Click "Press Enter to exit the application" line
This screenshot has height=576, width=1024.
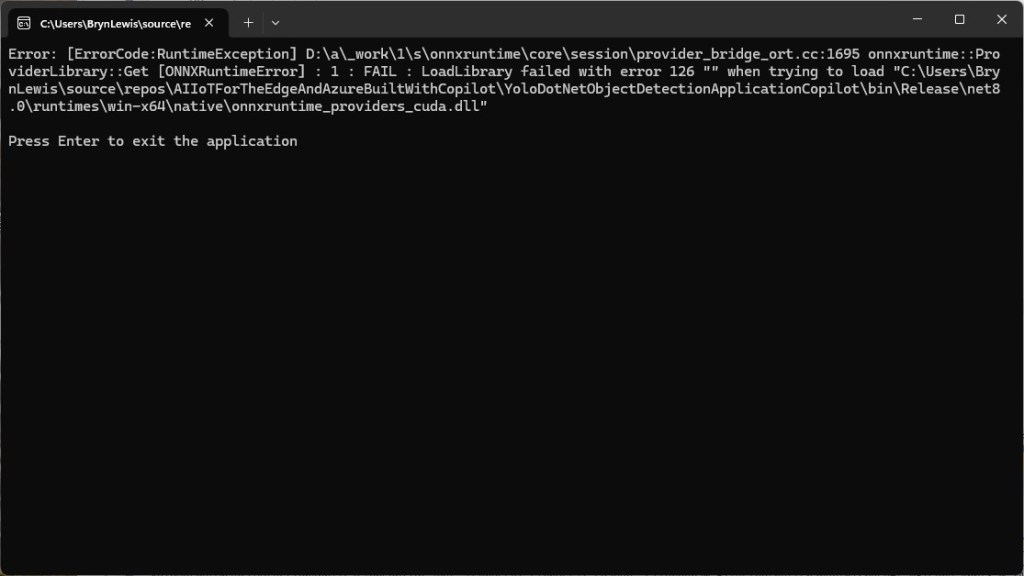tap(152, 141)
